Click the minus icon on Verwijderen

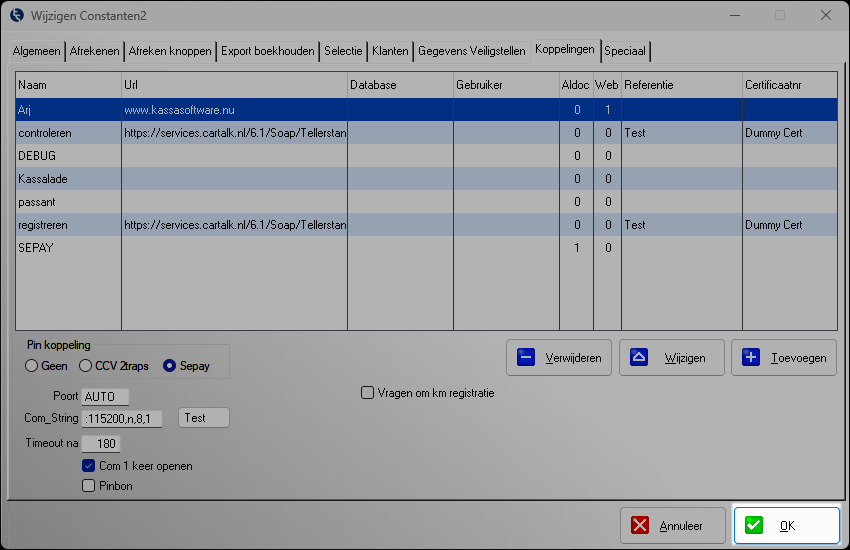pos(526,358)
